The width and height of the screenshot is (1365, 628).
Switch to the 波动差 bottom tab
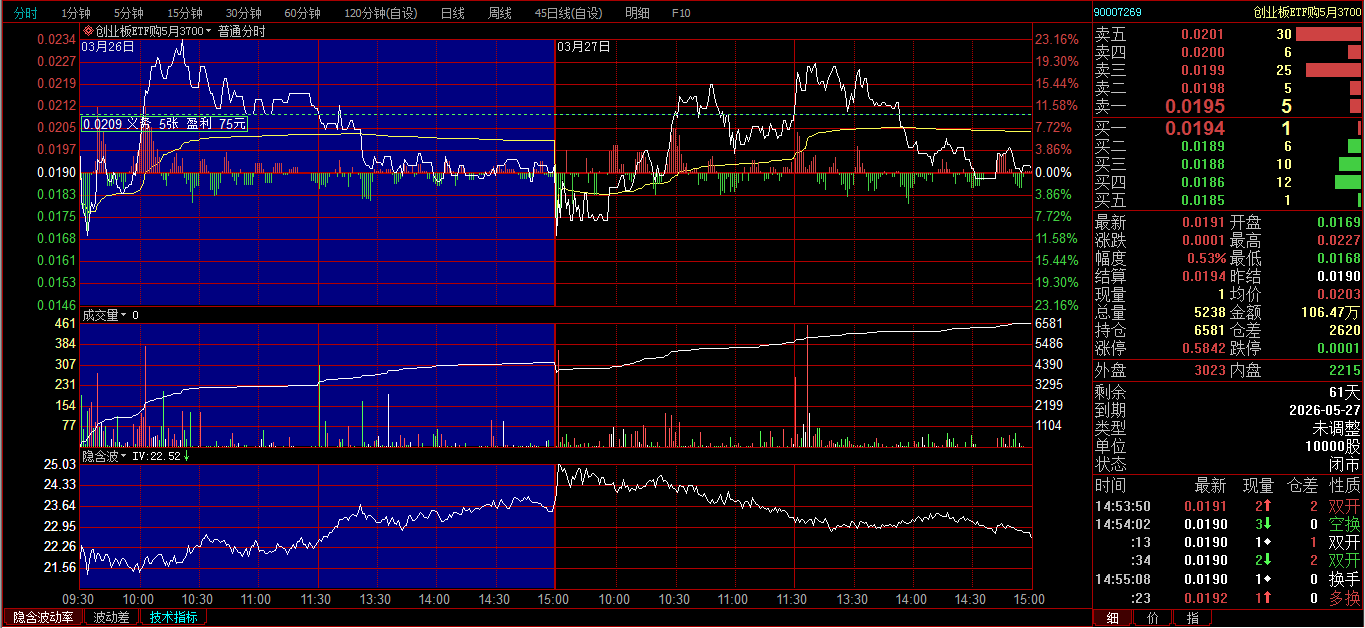pos(111,617)
